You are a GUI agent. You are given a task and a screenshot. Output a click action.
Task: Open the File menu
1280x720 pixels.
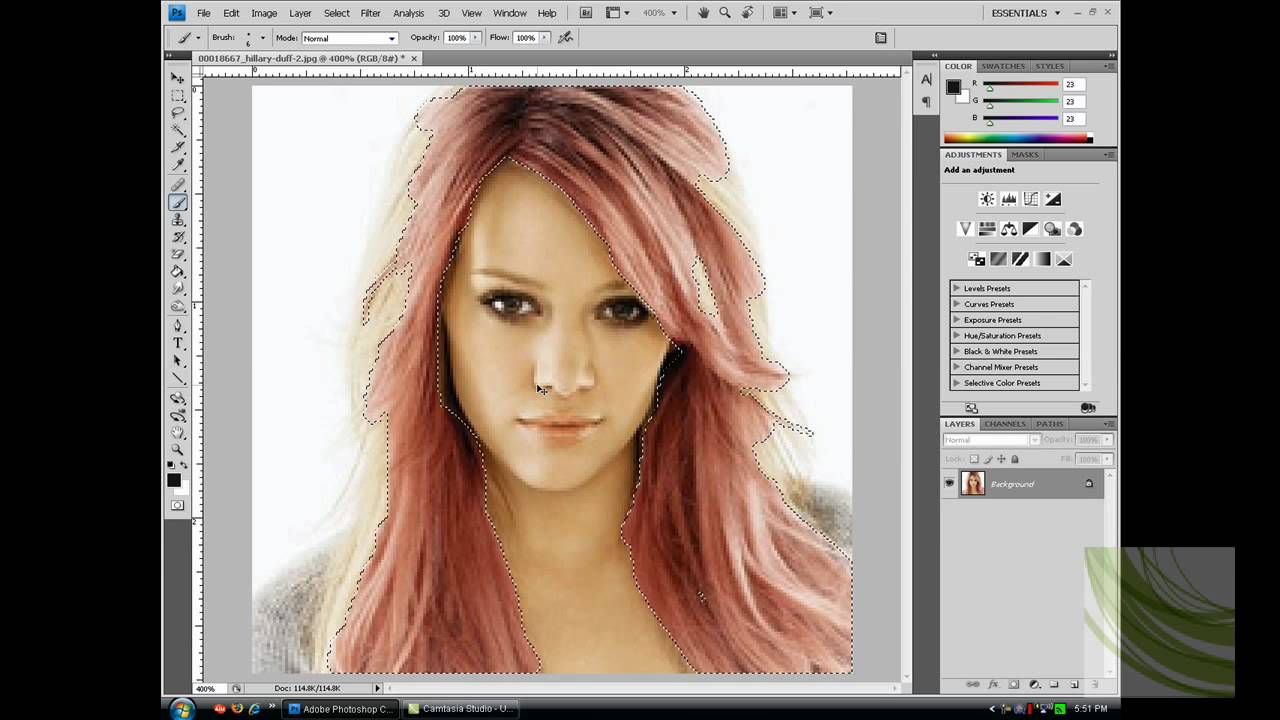coord(204,13)
